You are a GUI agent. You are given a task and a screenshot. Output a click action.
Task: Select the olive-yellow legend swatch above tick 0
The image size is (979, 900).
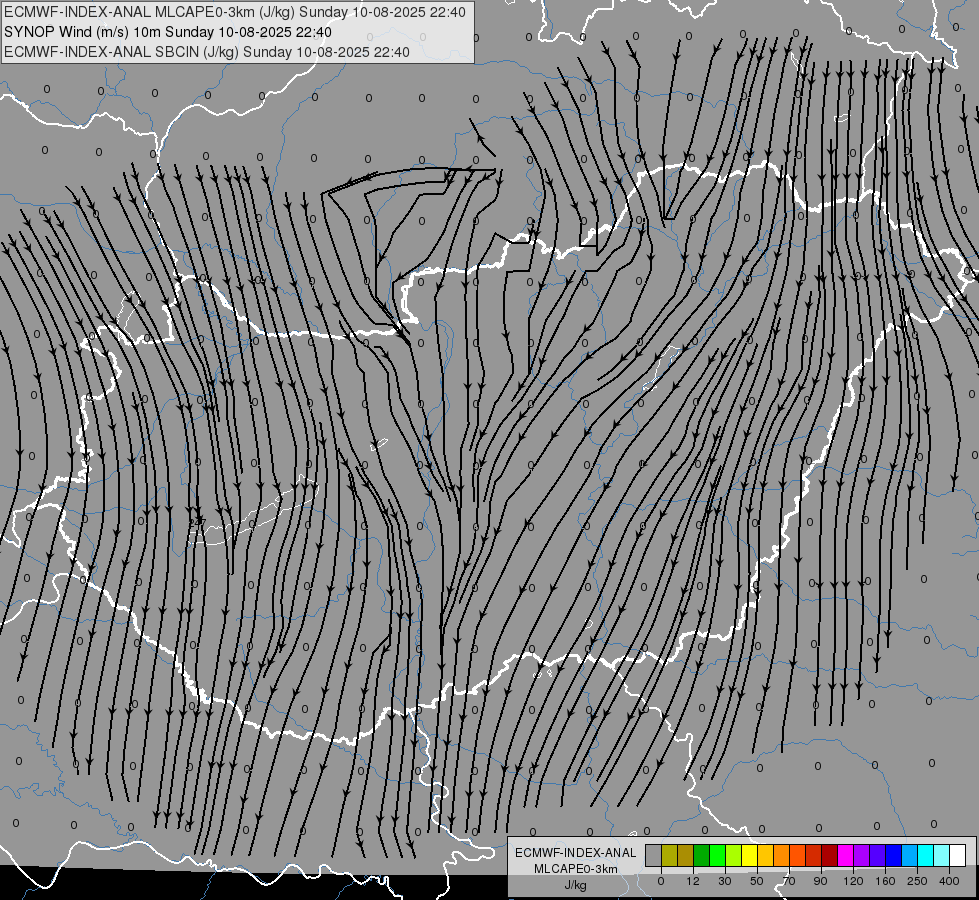tap(669, 856)
